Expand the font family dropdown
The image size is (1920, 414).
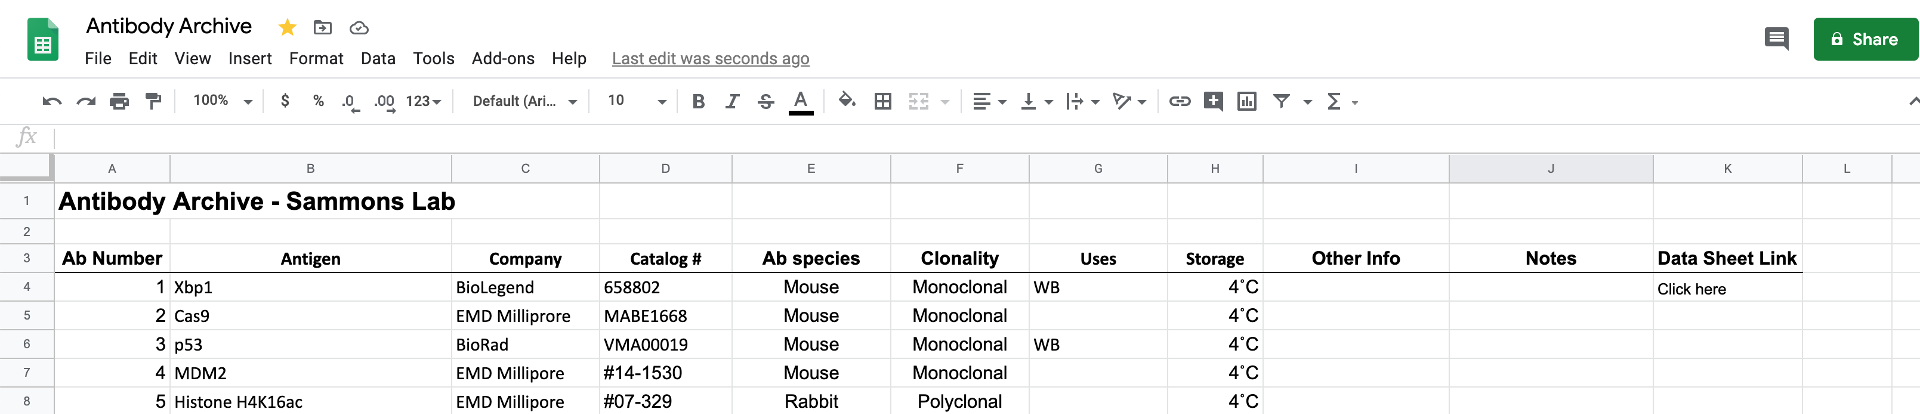525,101
